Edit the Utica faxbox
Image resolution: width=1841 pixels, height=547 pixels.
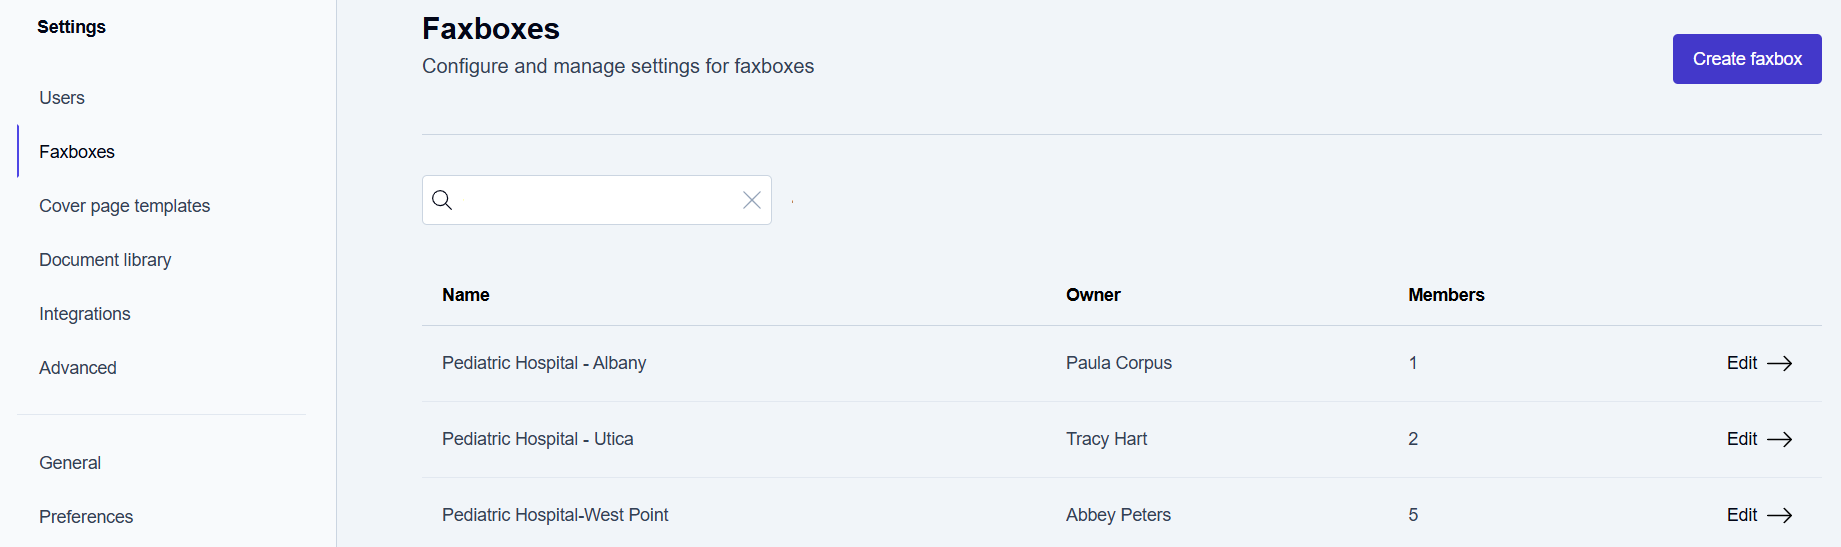click(1742, 439)
